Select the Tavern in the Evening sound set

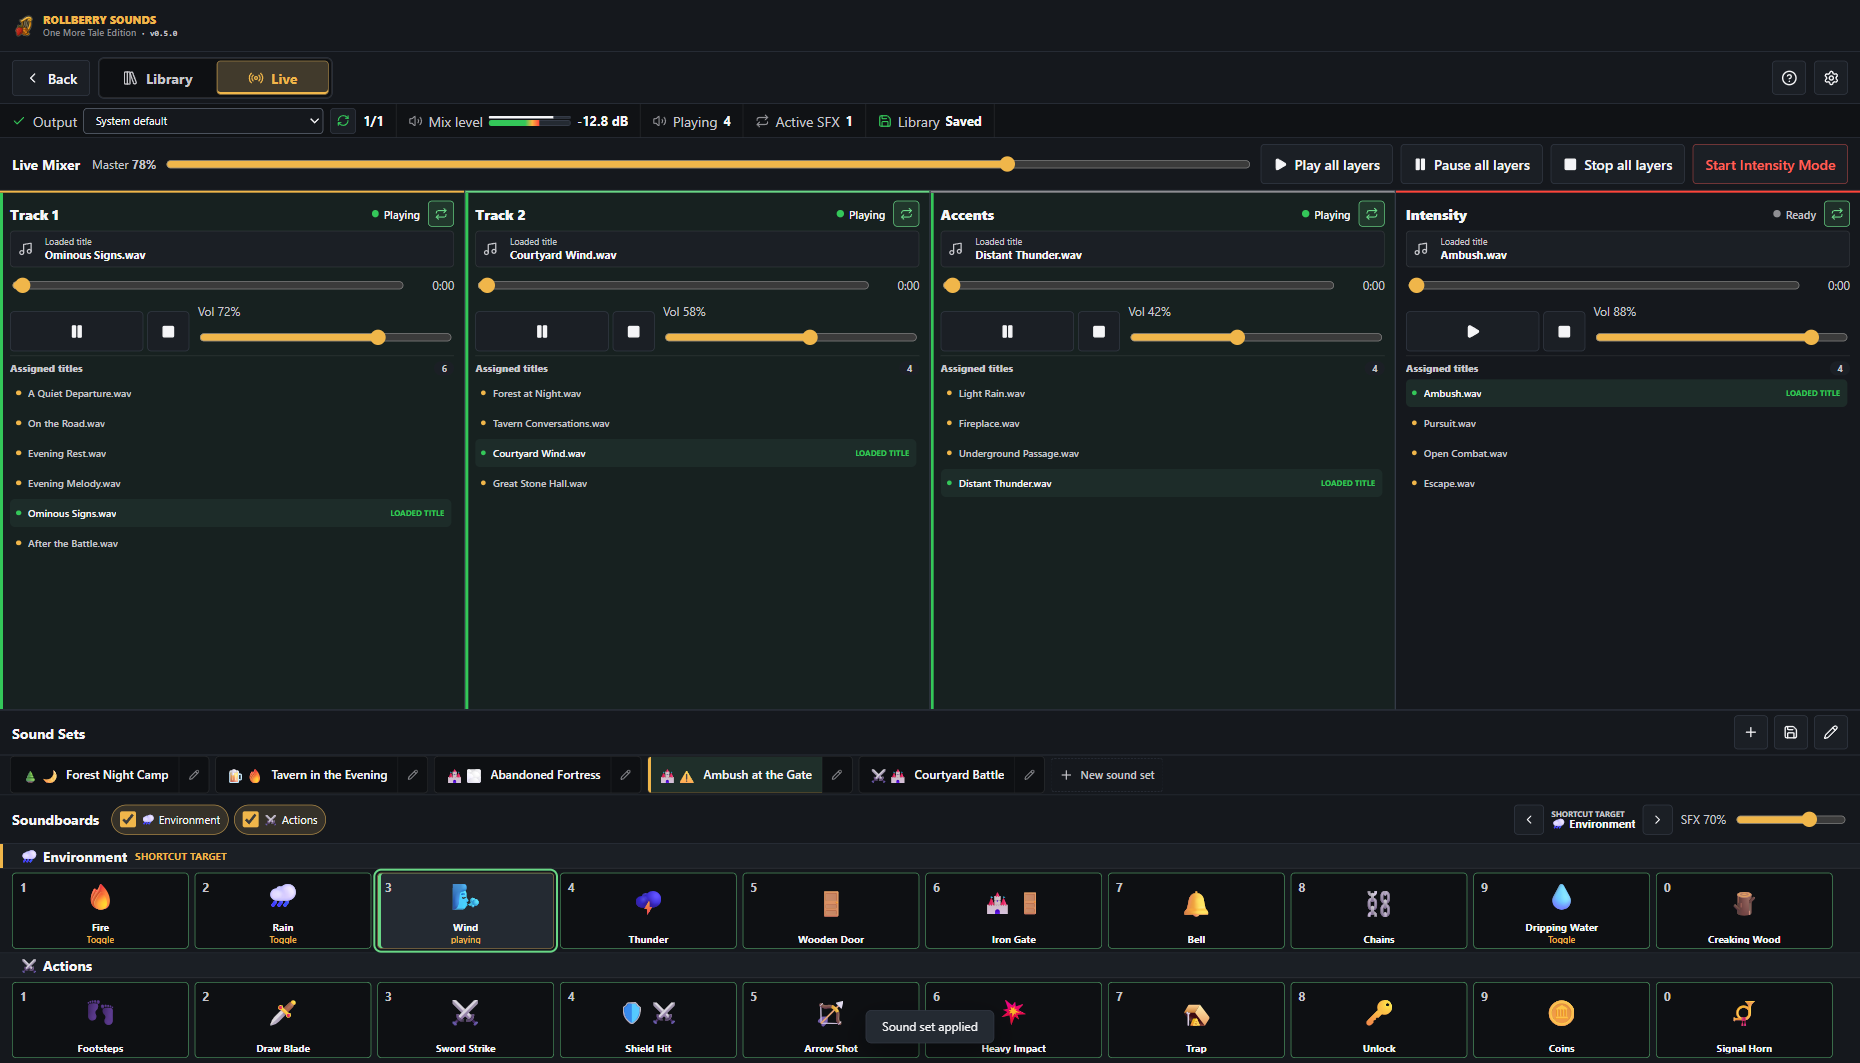click(308, 775)
